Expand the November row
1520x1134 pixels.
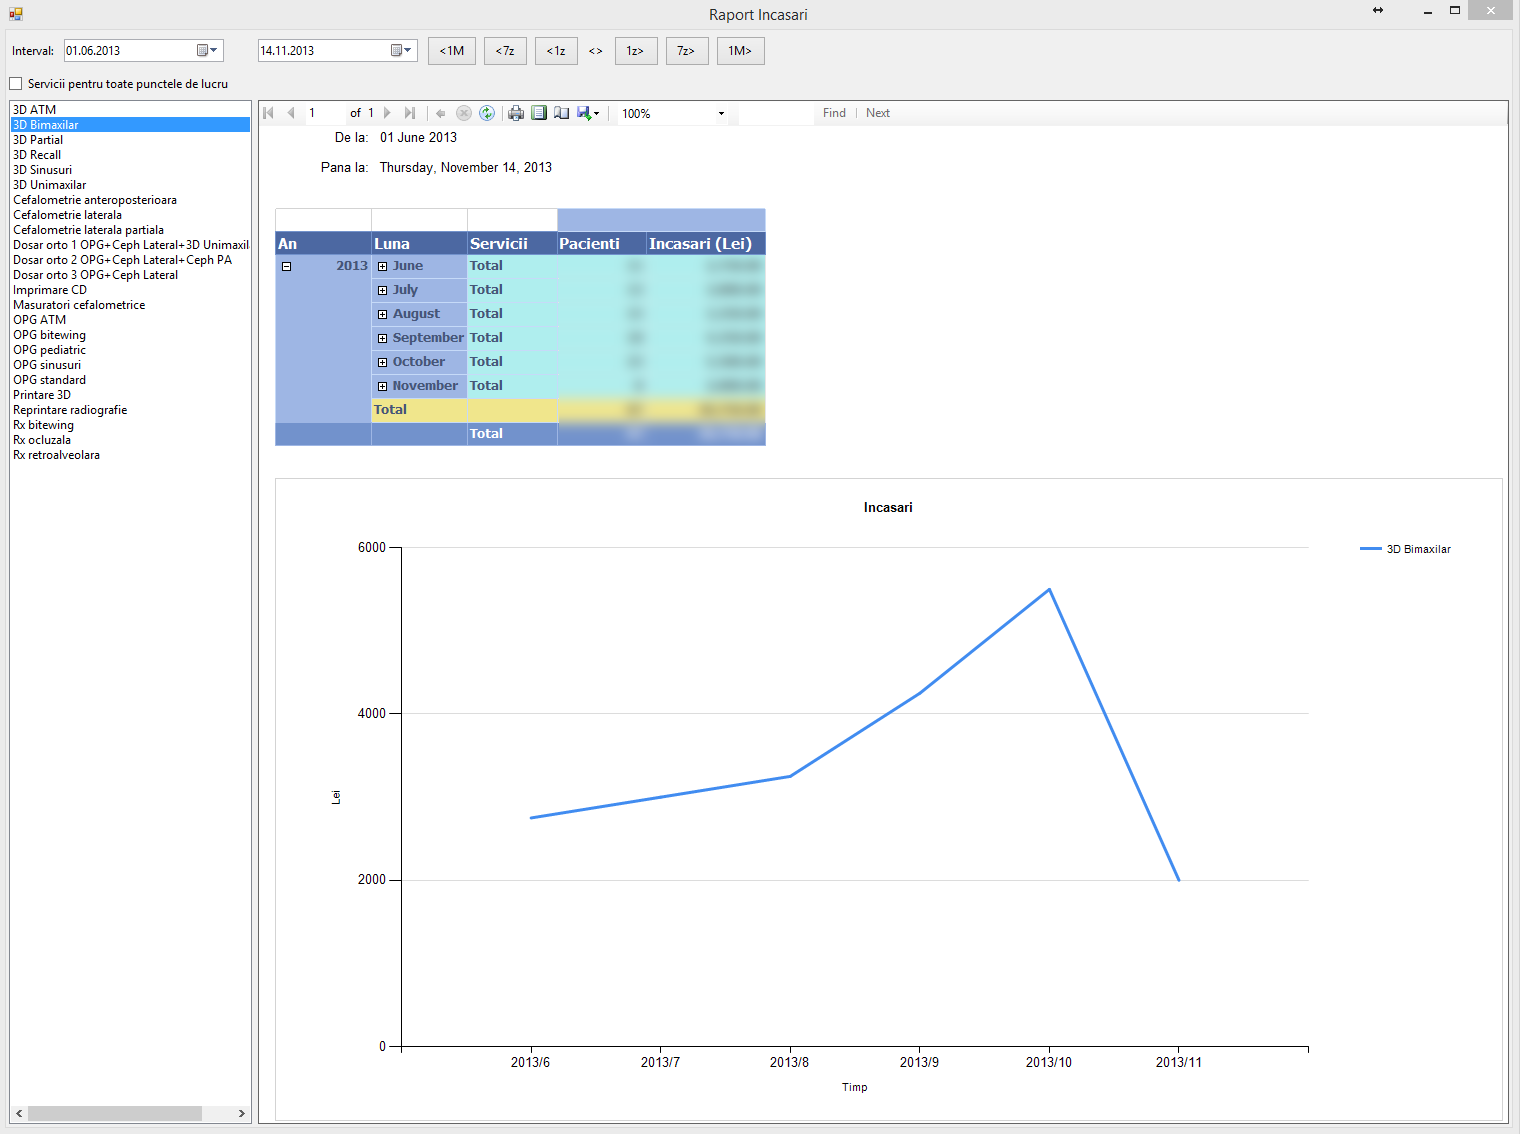pyautogui.click(x=382, y=386)
